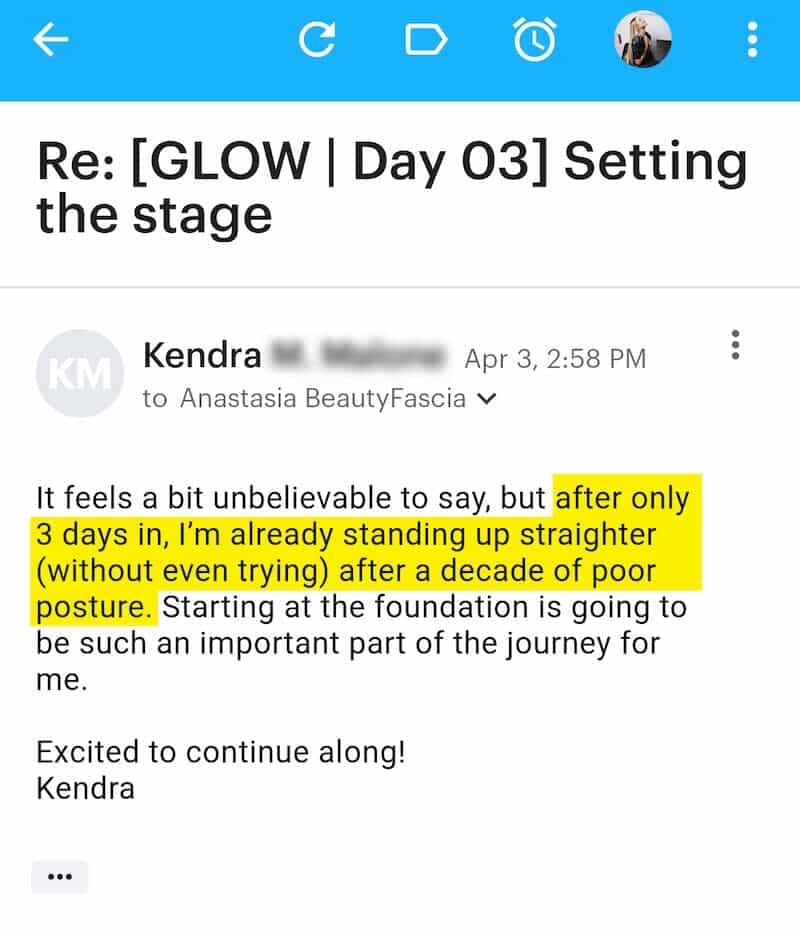
Task: Open the profile photo avatar
Action: point(642,40)
